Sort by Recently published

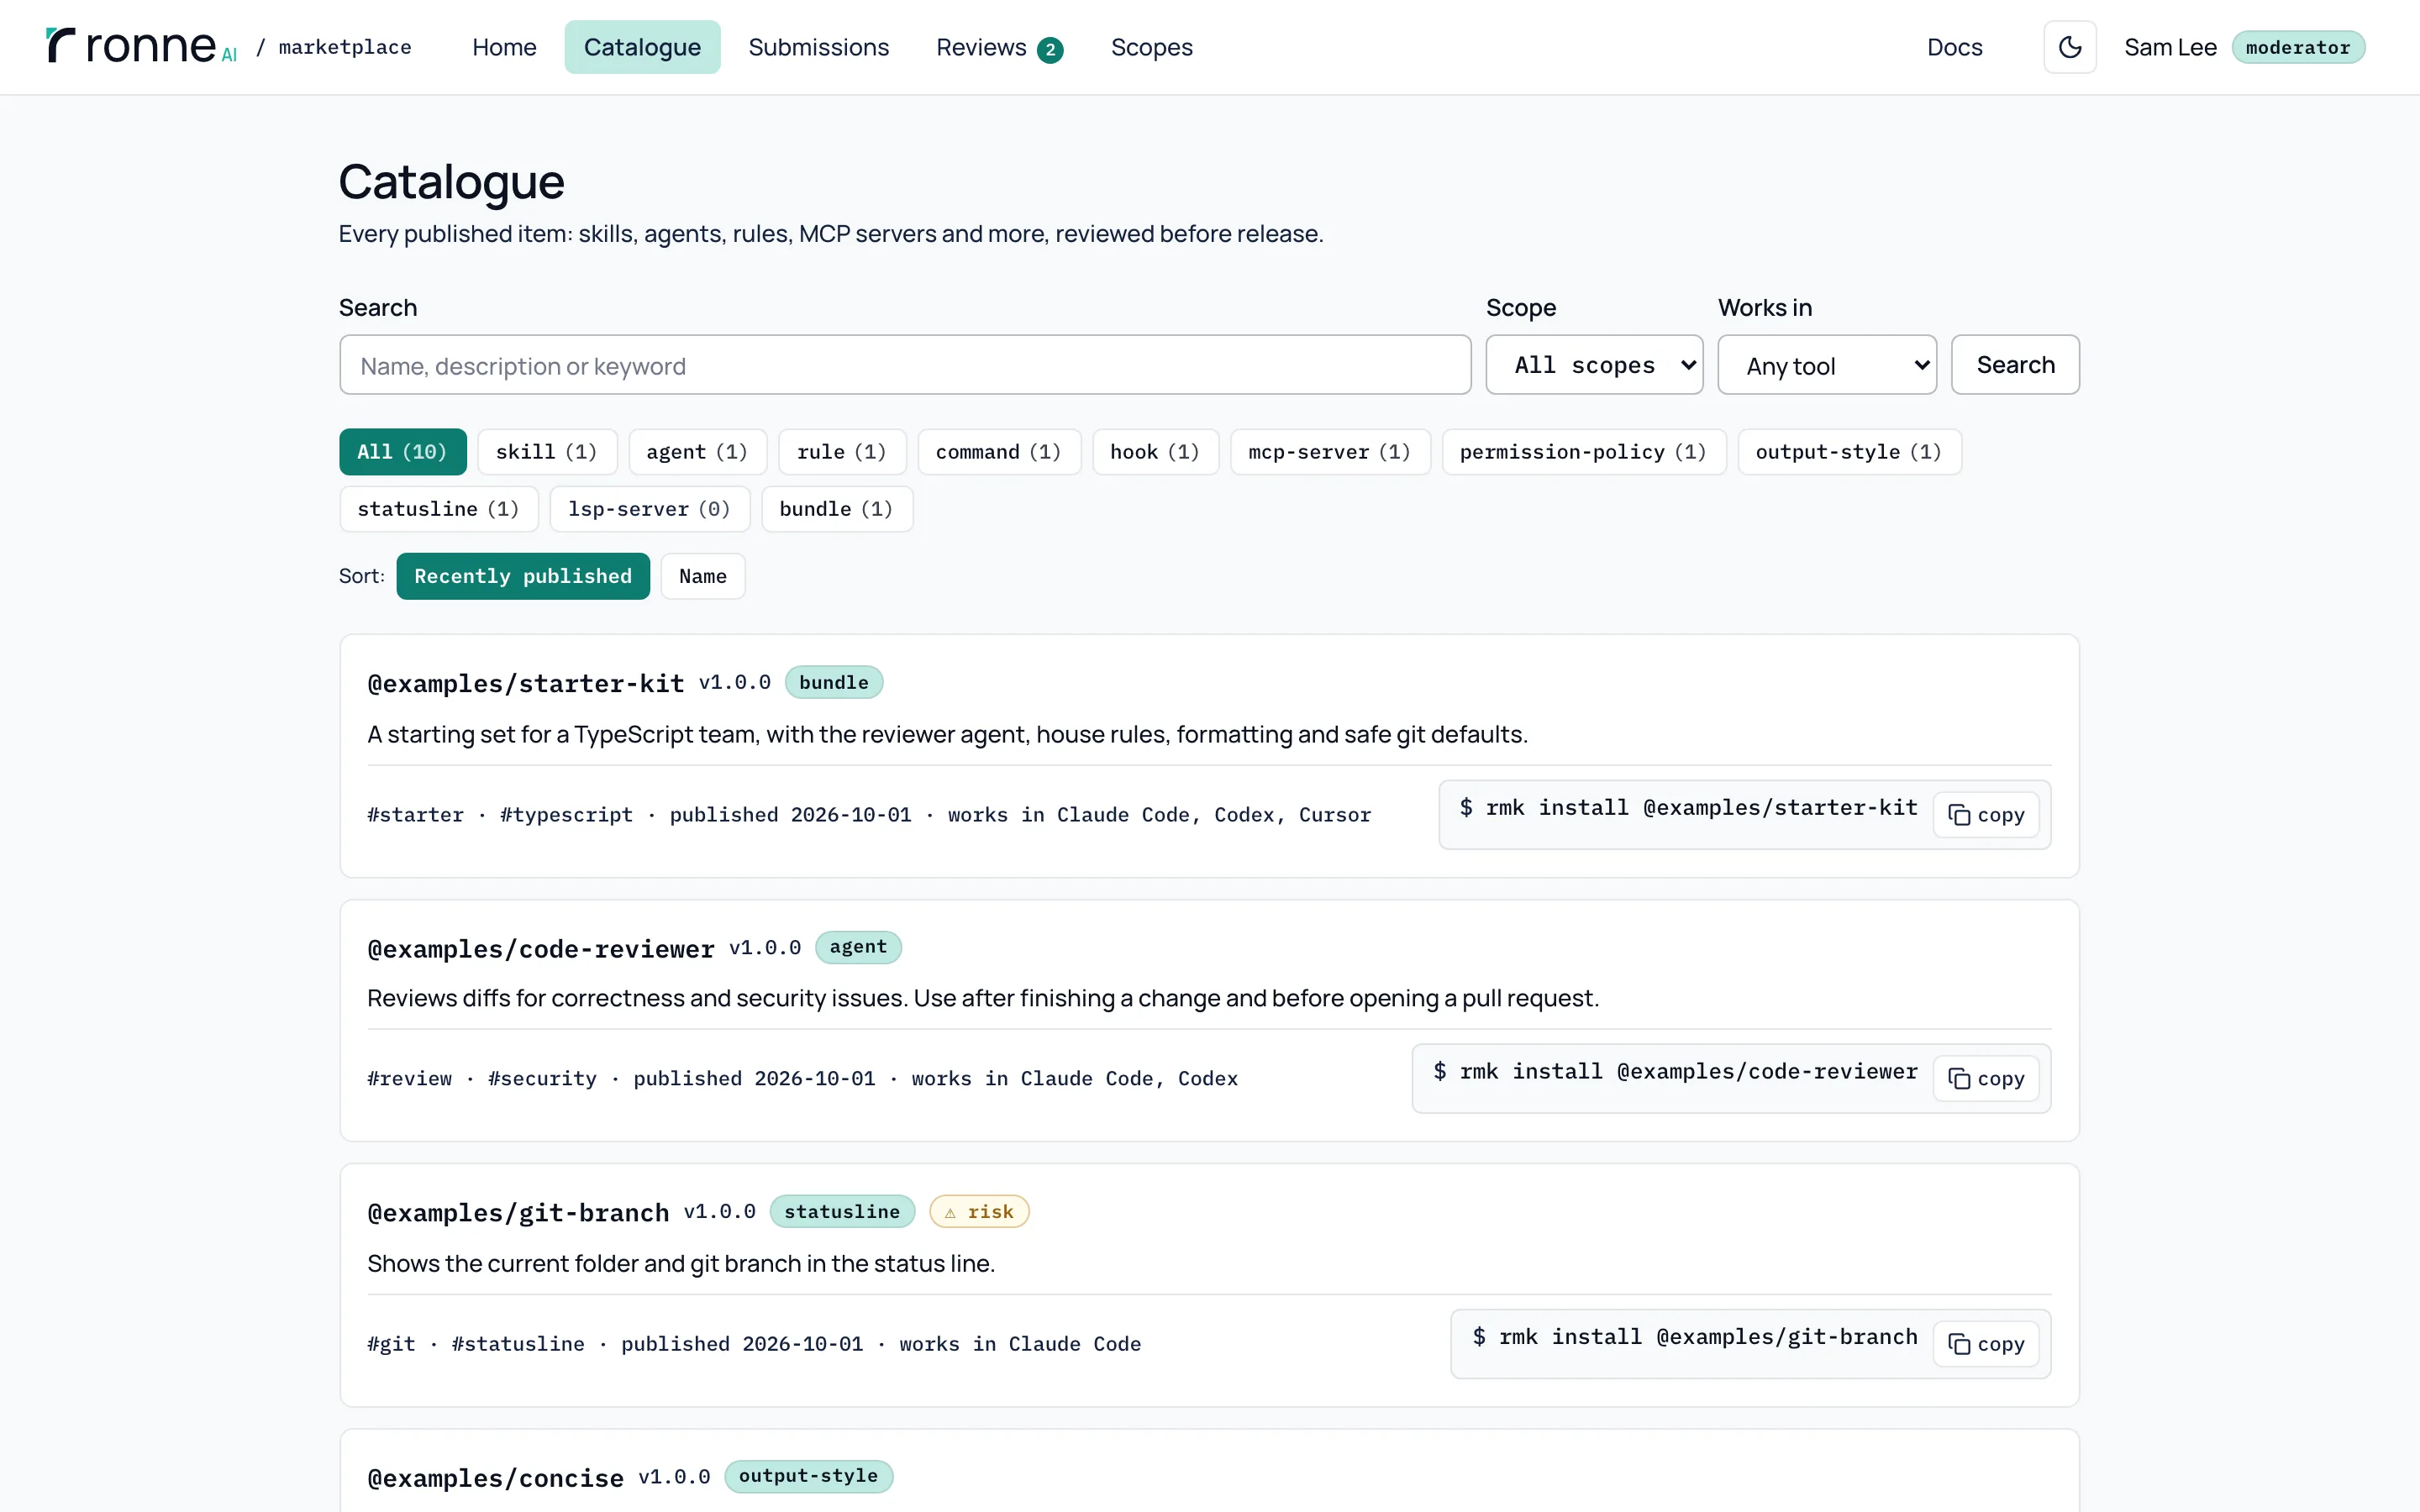(523, 576)
